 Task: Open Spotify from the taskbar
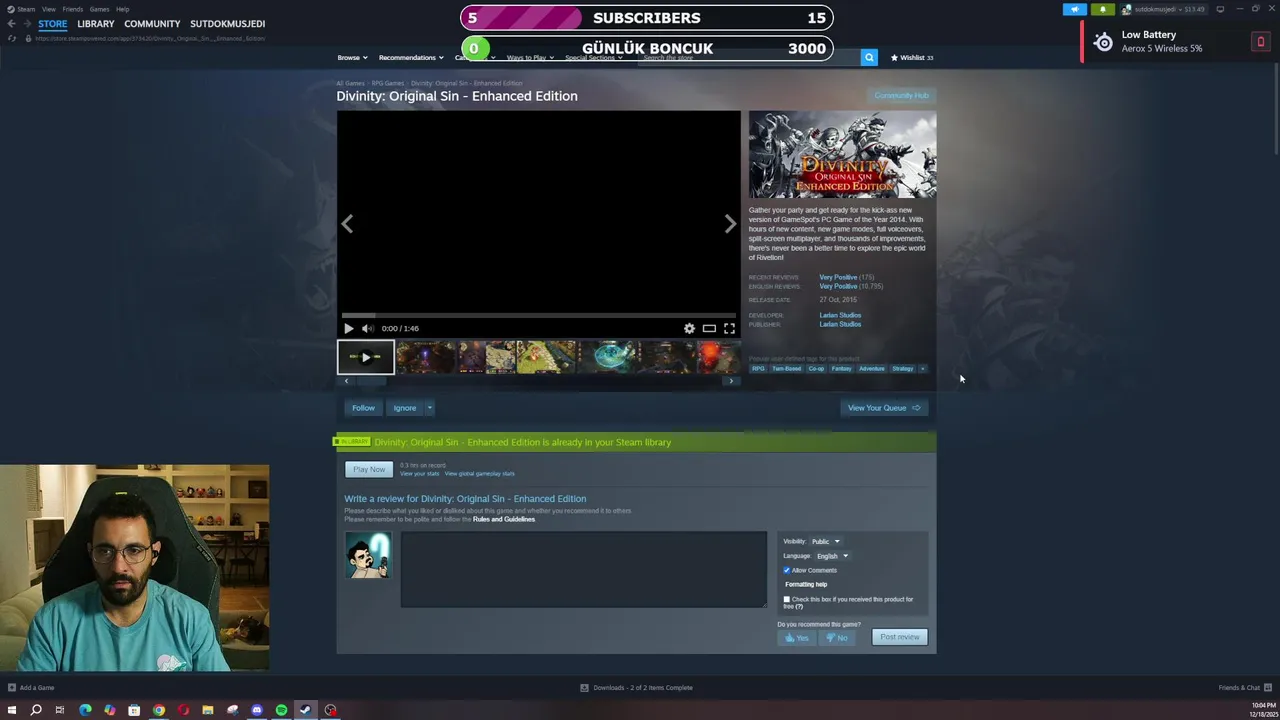point(281,710)
